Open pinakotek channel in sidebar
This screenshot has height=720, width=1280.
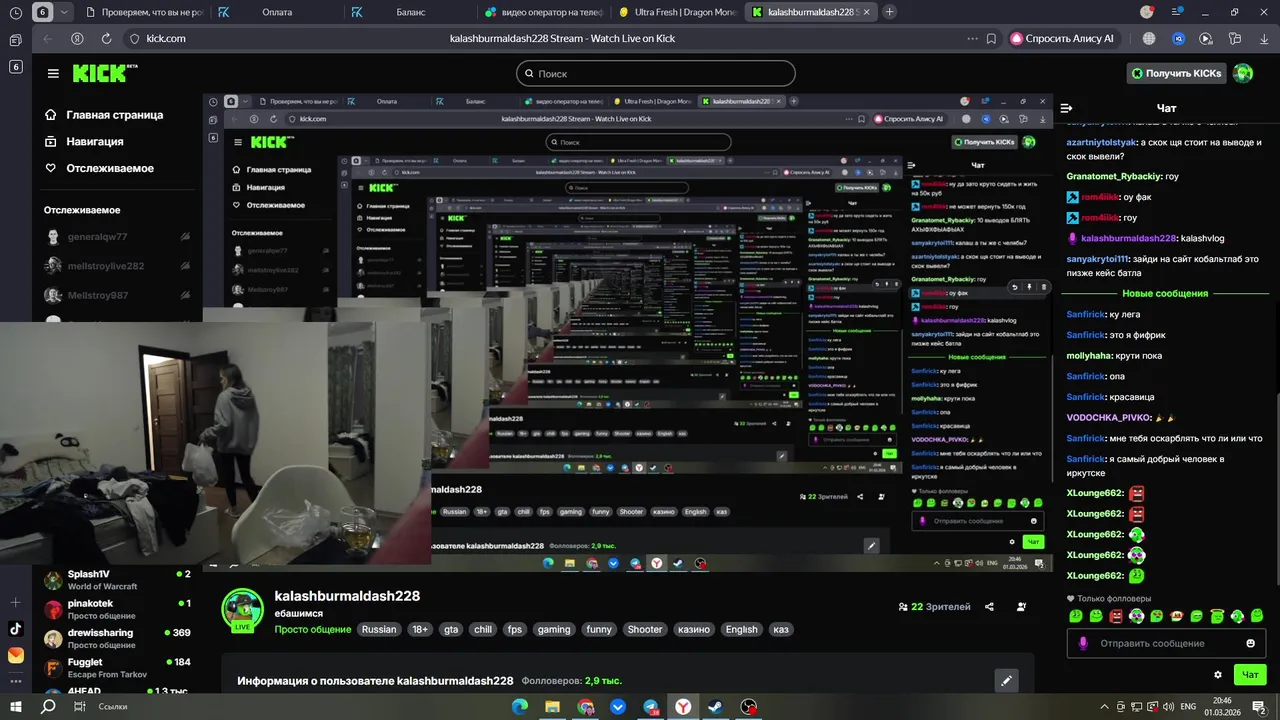118,609
